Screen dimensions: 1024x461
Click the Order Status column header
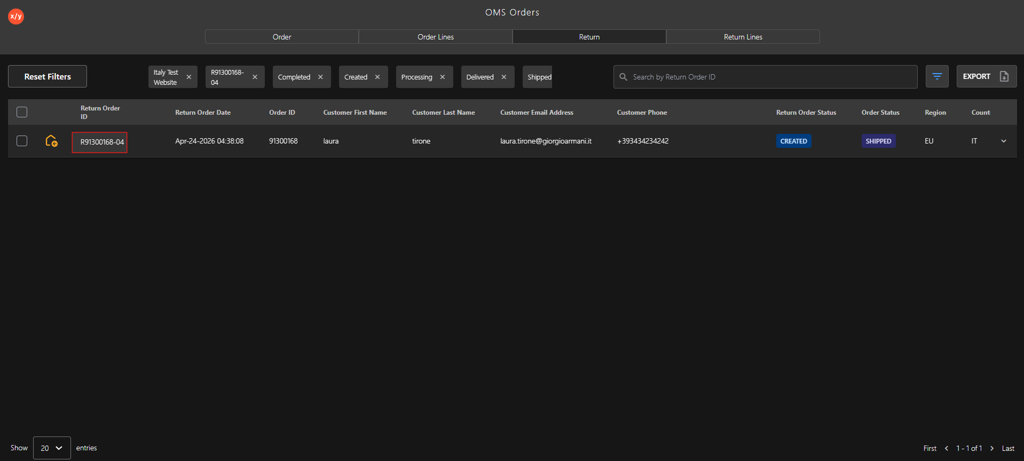[x=880, y=112]
